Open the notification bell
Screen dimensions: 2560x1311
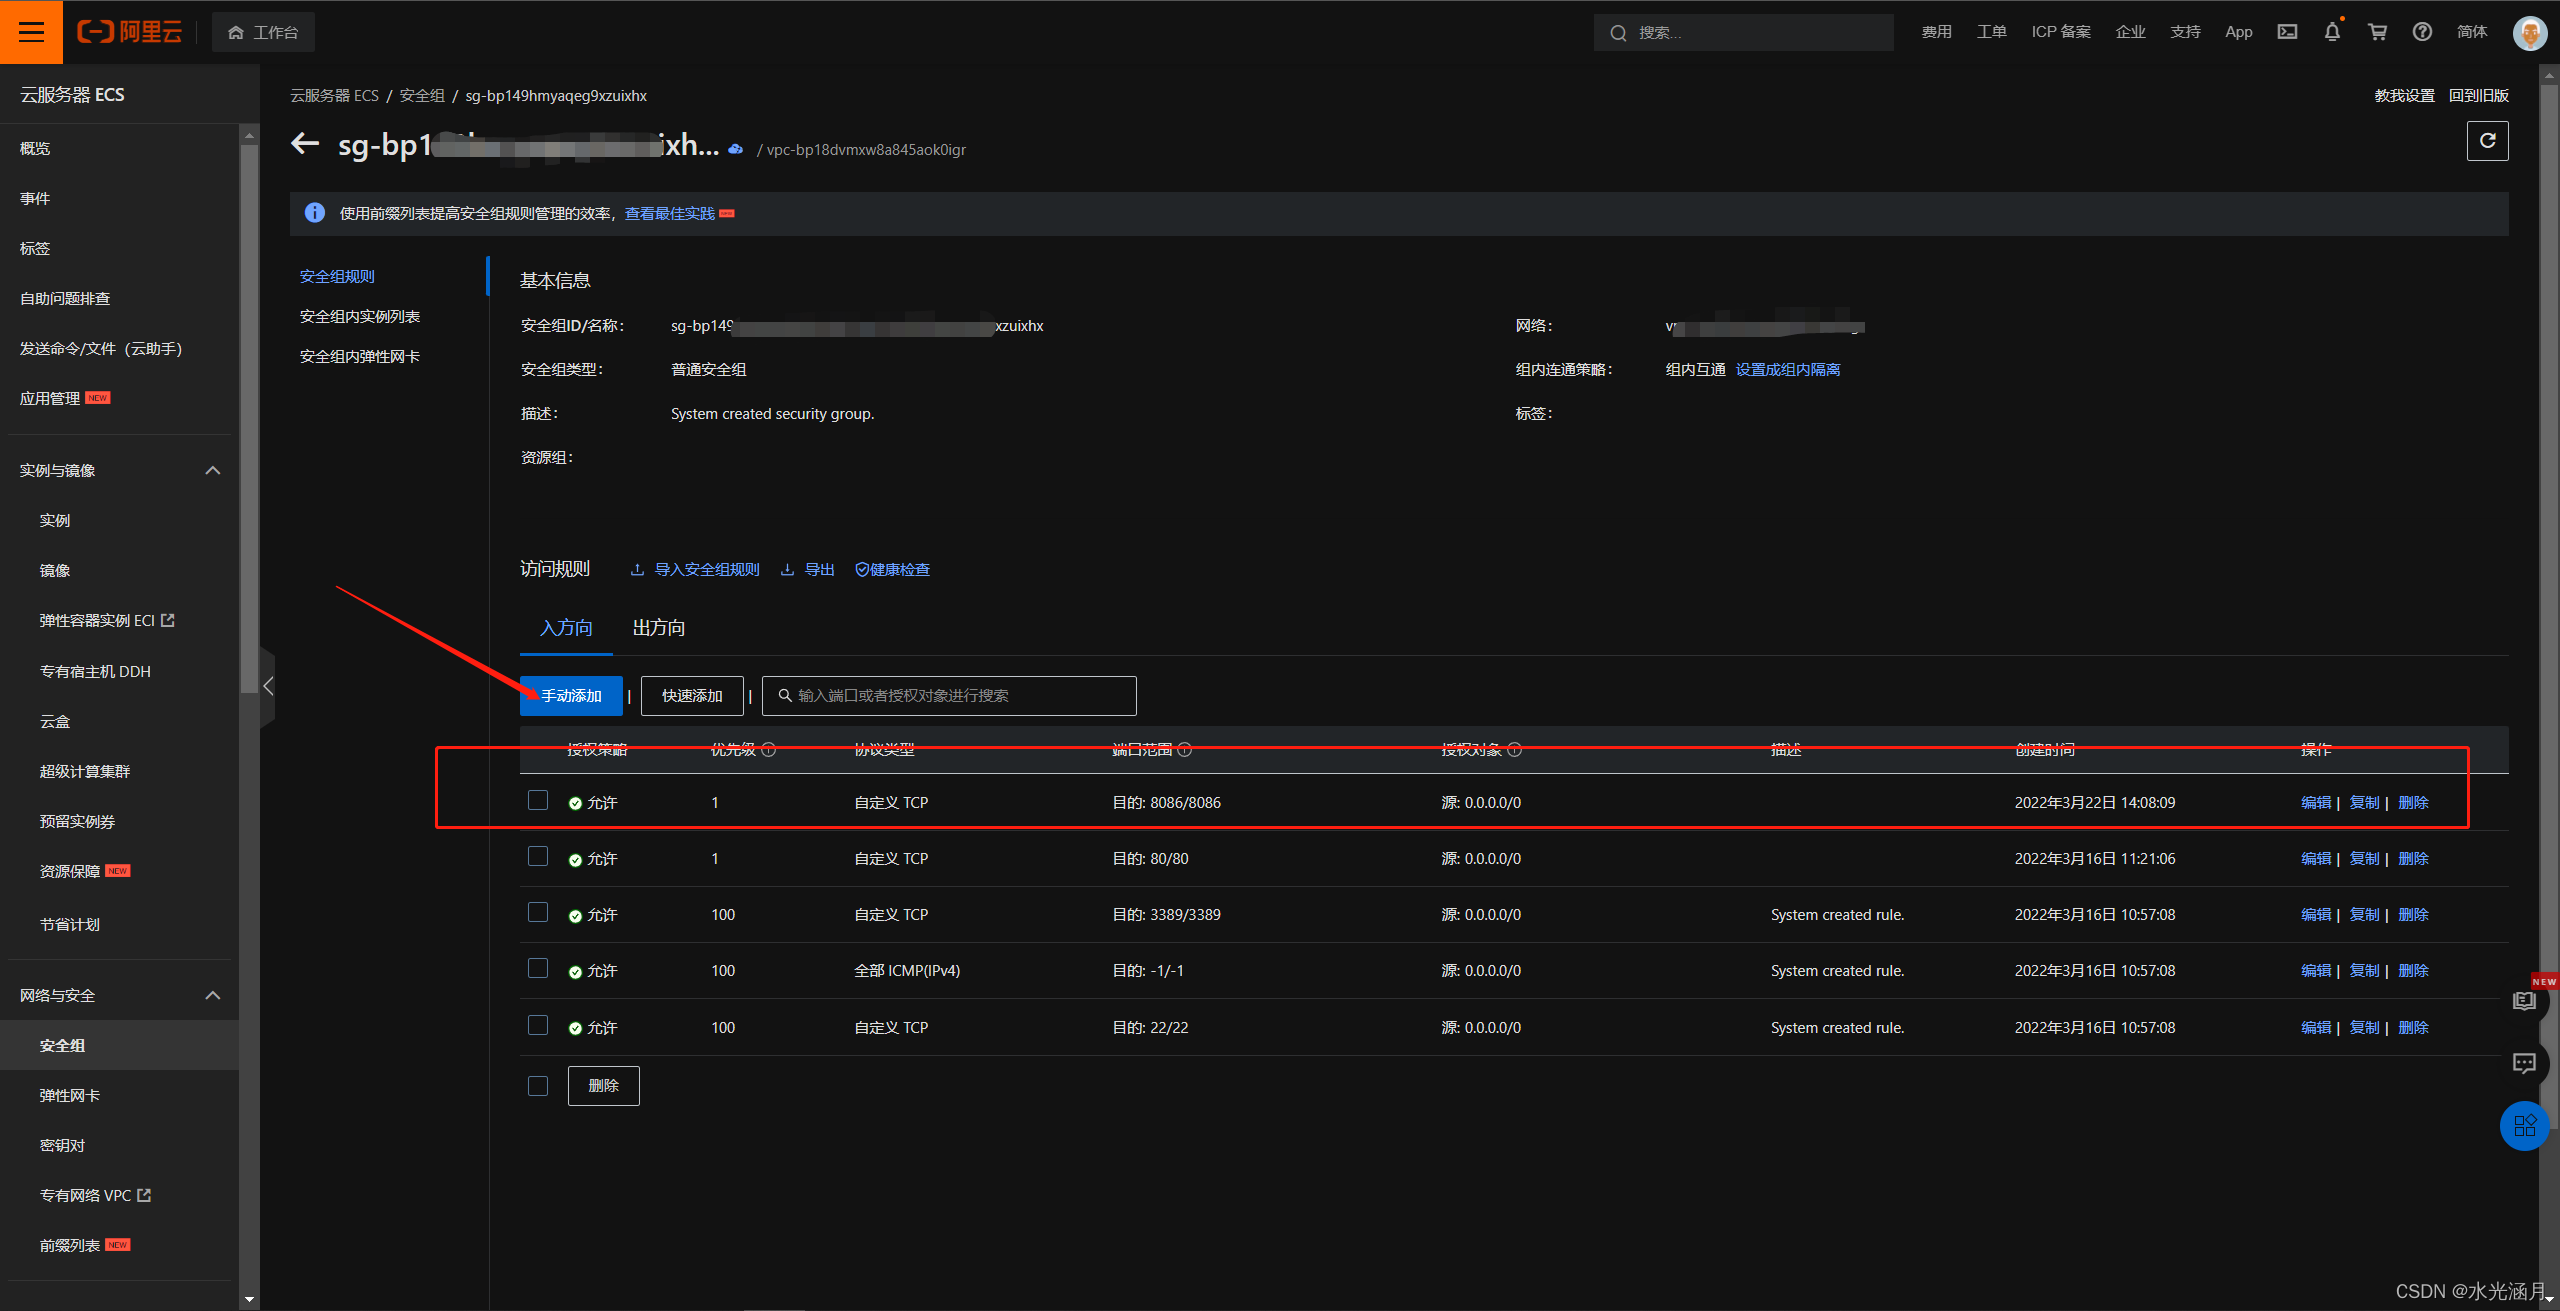tap(2332, 32)
